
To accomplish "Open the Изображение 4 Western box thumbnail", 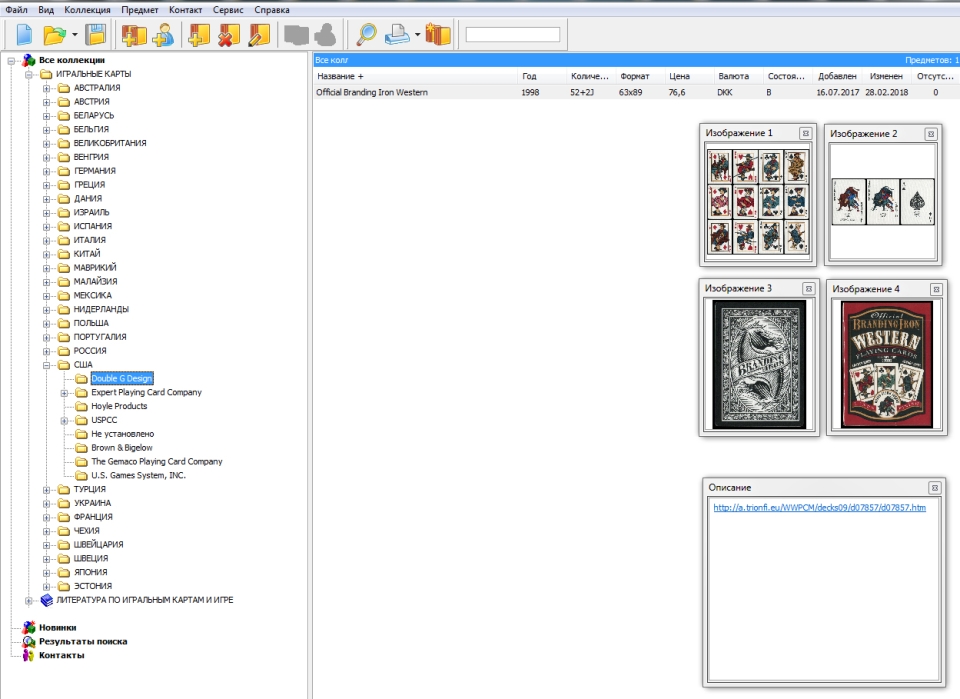I will (887, 364).
